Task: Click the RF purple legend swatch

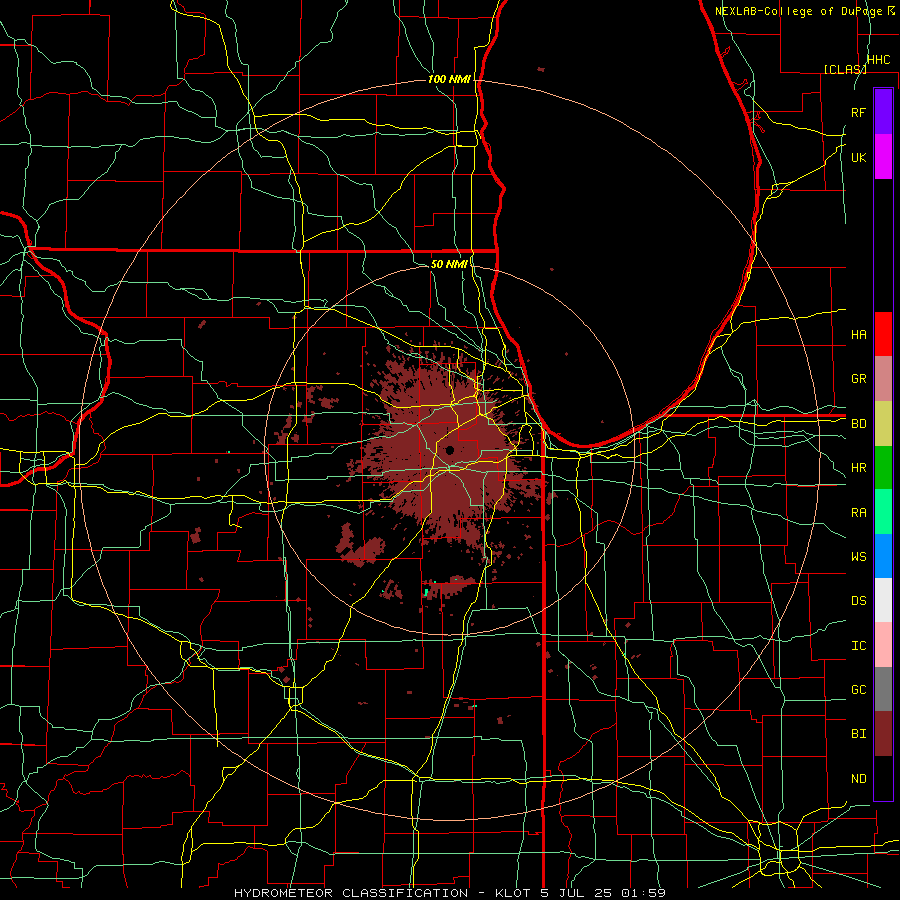Action: point(883,112)
